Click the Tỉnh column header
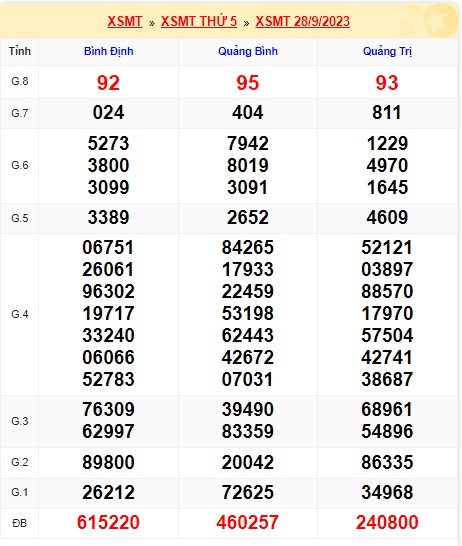This screenshot has height=546, width=462. 19,51
